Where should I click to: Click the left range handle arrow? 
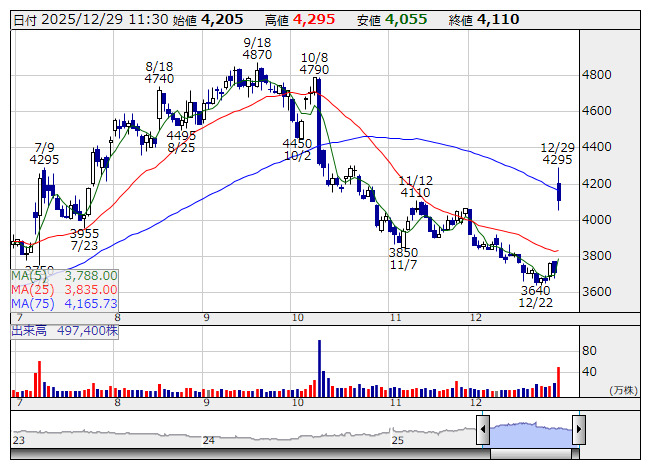(483, 429)
